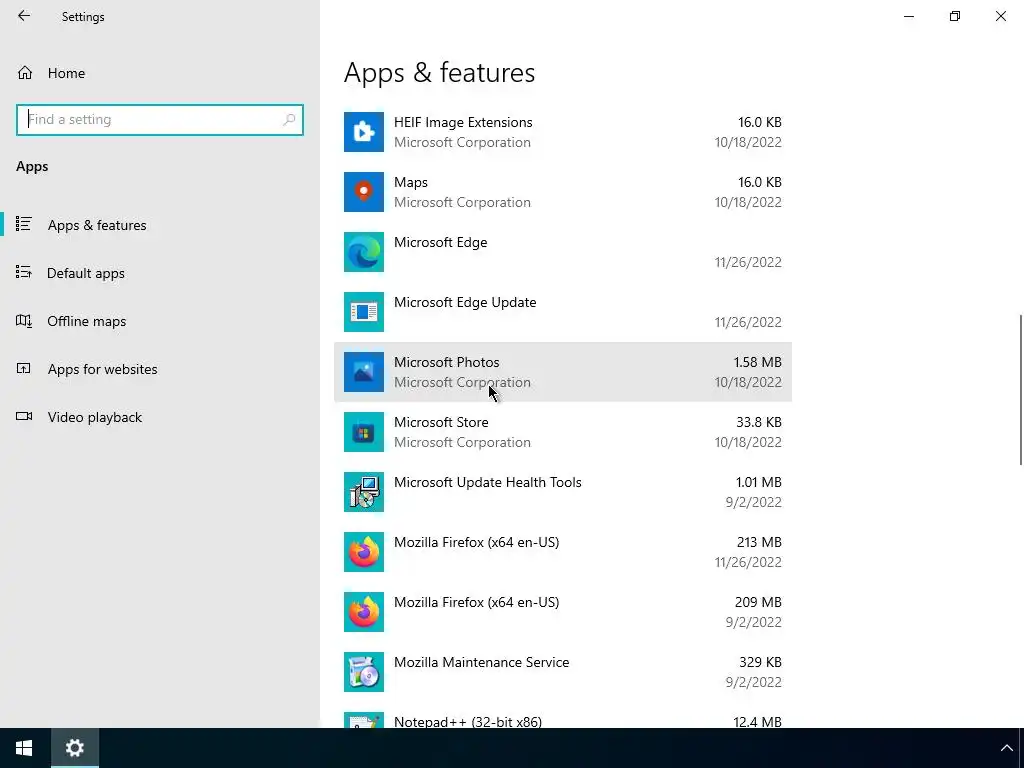
Task: Select the Maps app name
Action: coord(411,182)
